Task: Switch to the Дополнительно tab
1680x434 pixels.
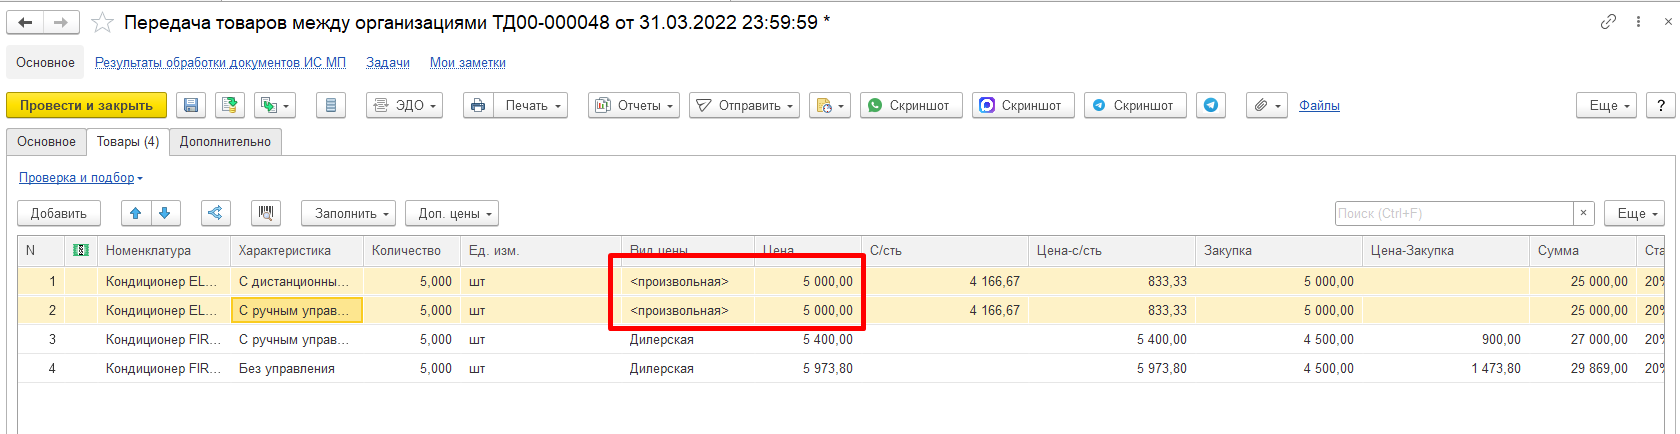Action: (x=225, y=142)
